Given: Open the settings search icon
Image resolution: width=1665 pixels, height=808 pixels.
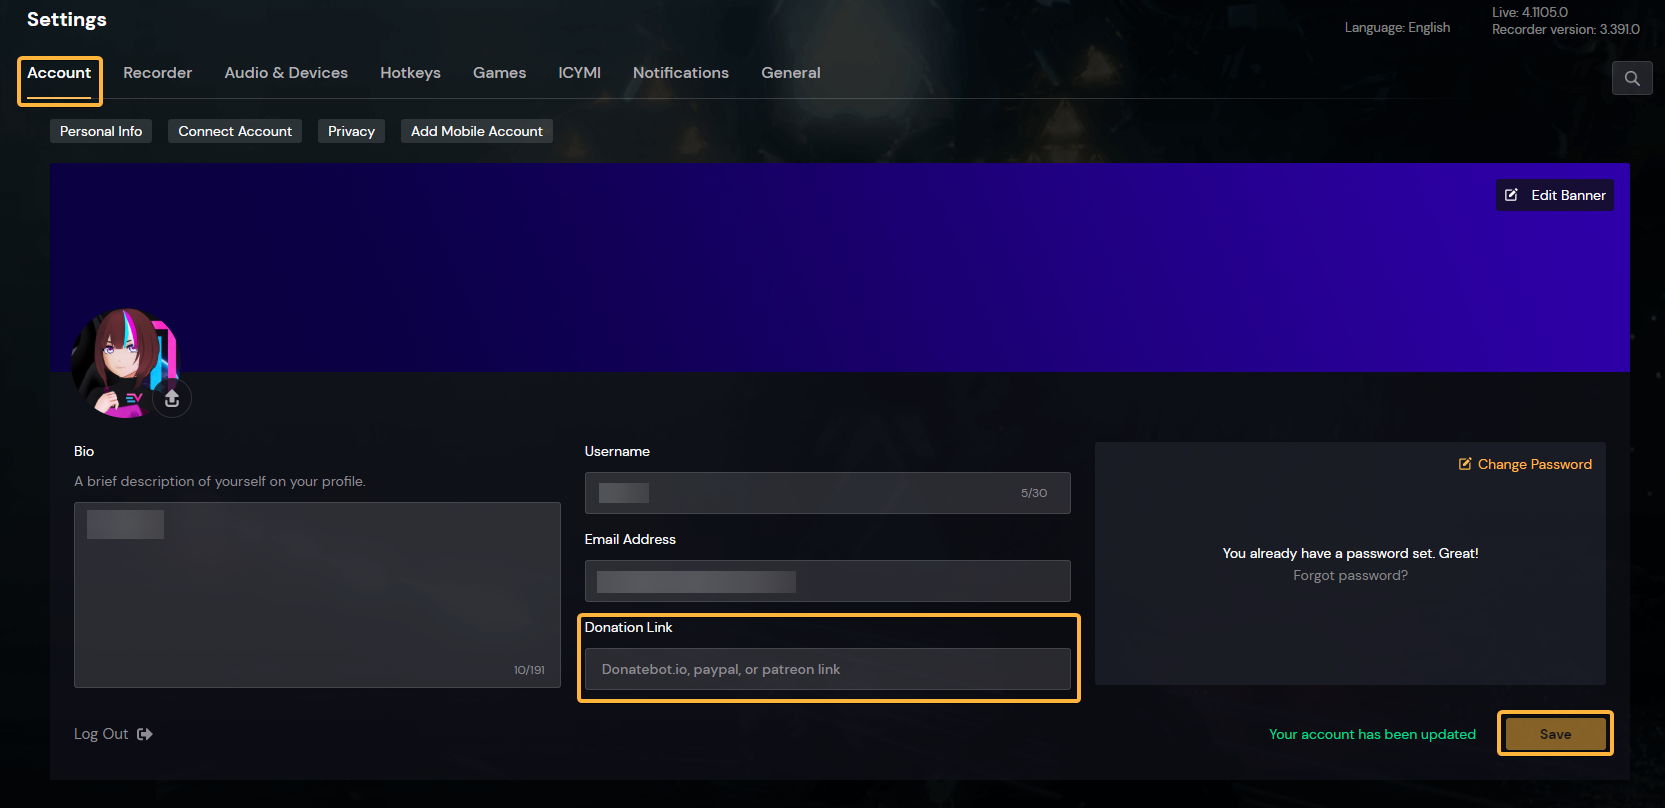Looking at the screenshot, I should 1631,78.
